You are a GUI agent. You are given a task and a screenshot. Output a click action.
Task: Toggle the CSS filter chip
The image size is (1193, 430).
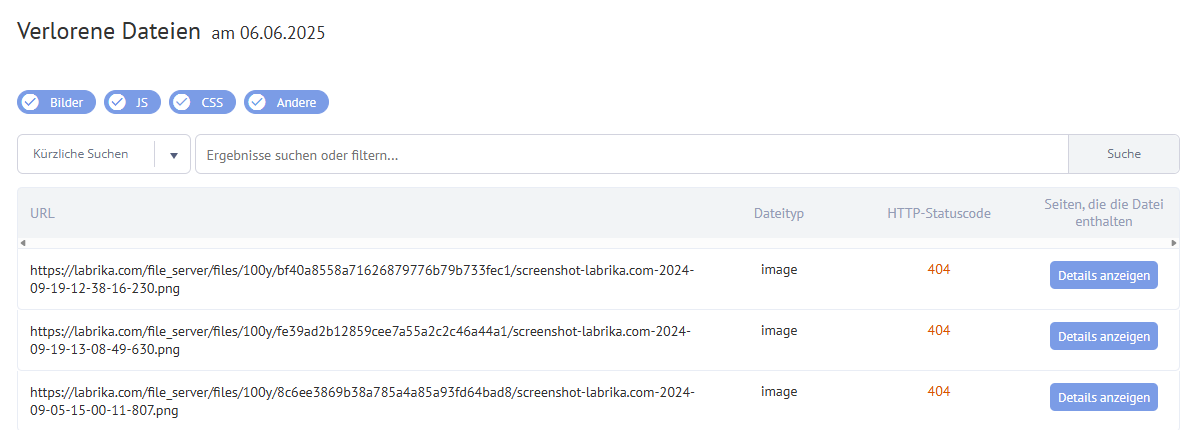coord(202,102)
